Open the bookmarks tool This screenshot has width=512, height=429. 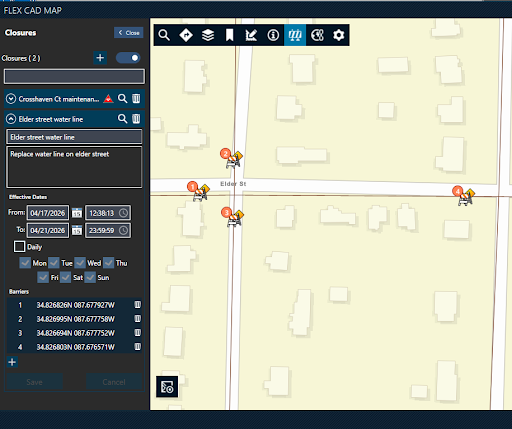pyautogui.click(x=229, y=35)
